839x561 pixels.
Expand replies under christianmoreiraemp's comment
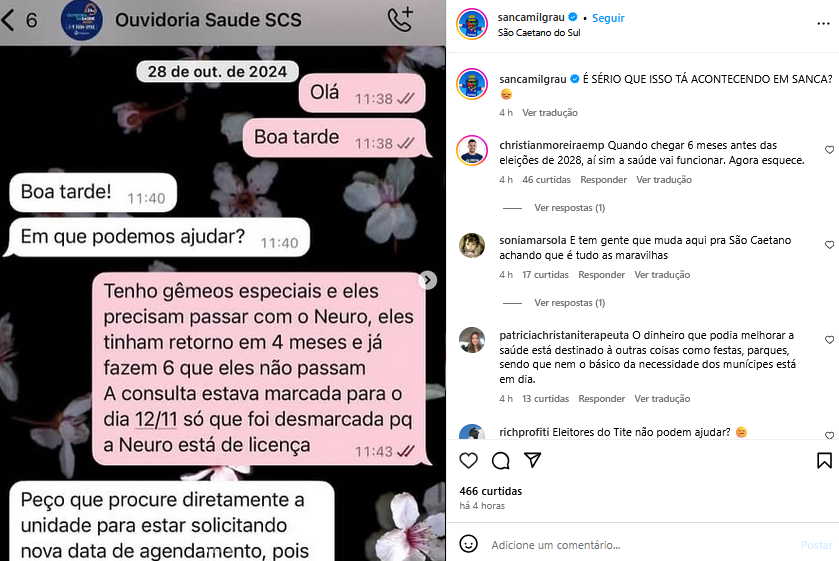click(569, 208)
